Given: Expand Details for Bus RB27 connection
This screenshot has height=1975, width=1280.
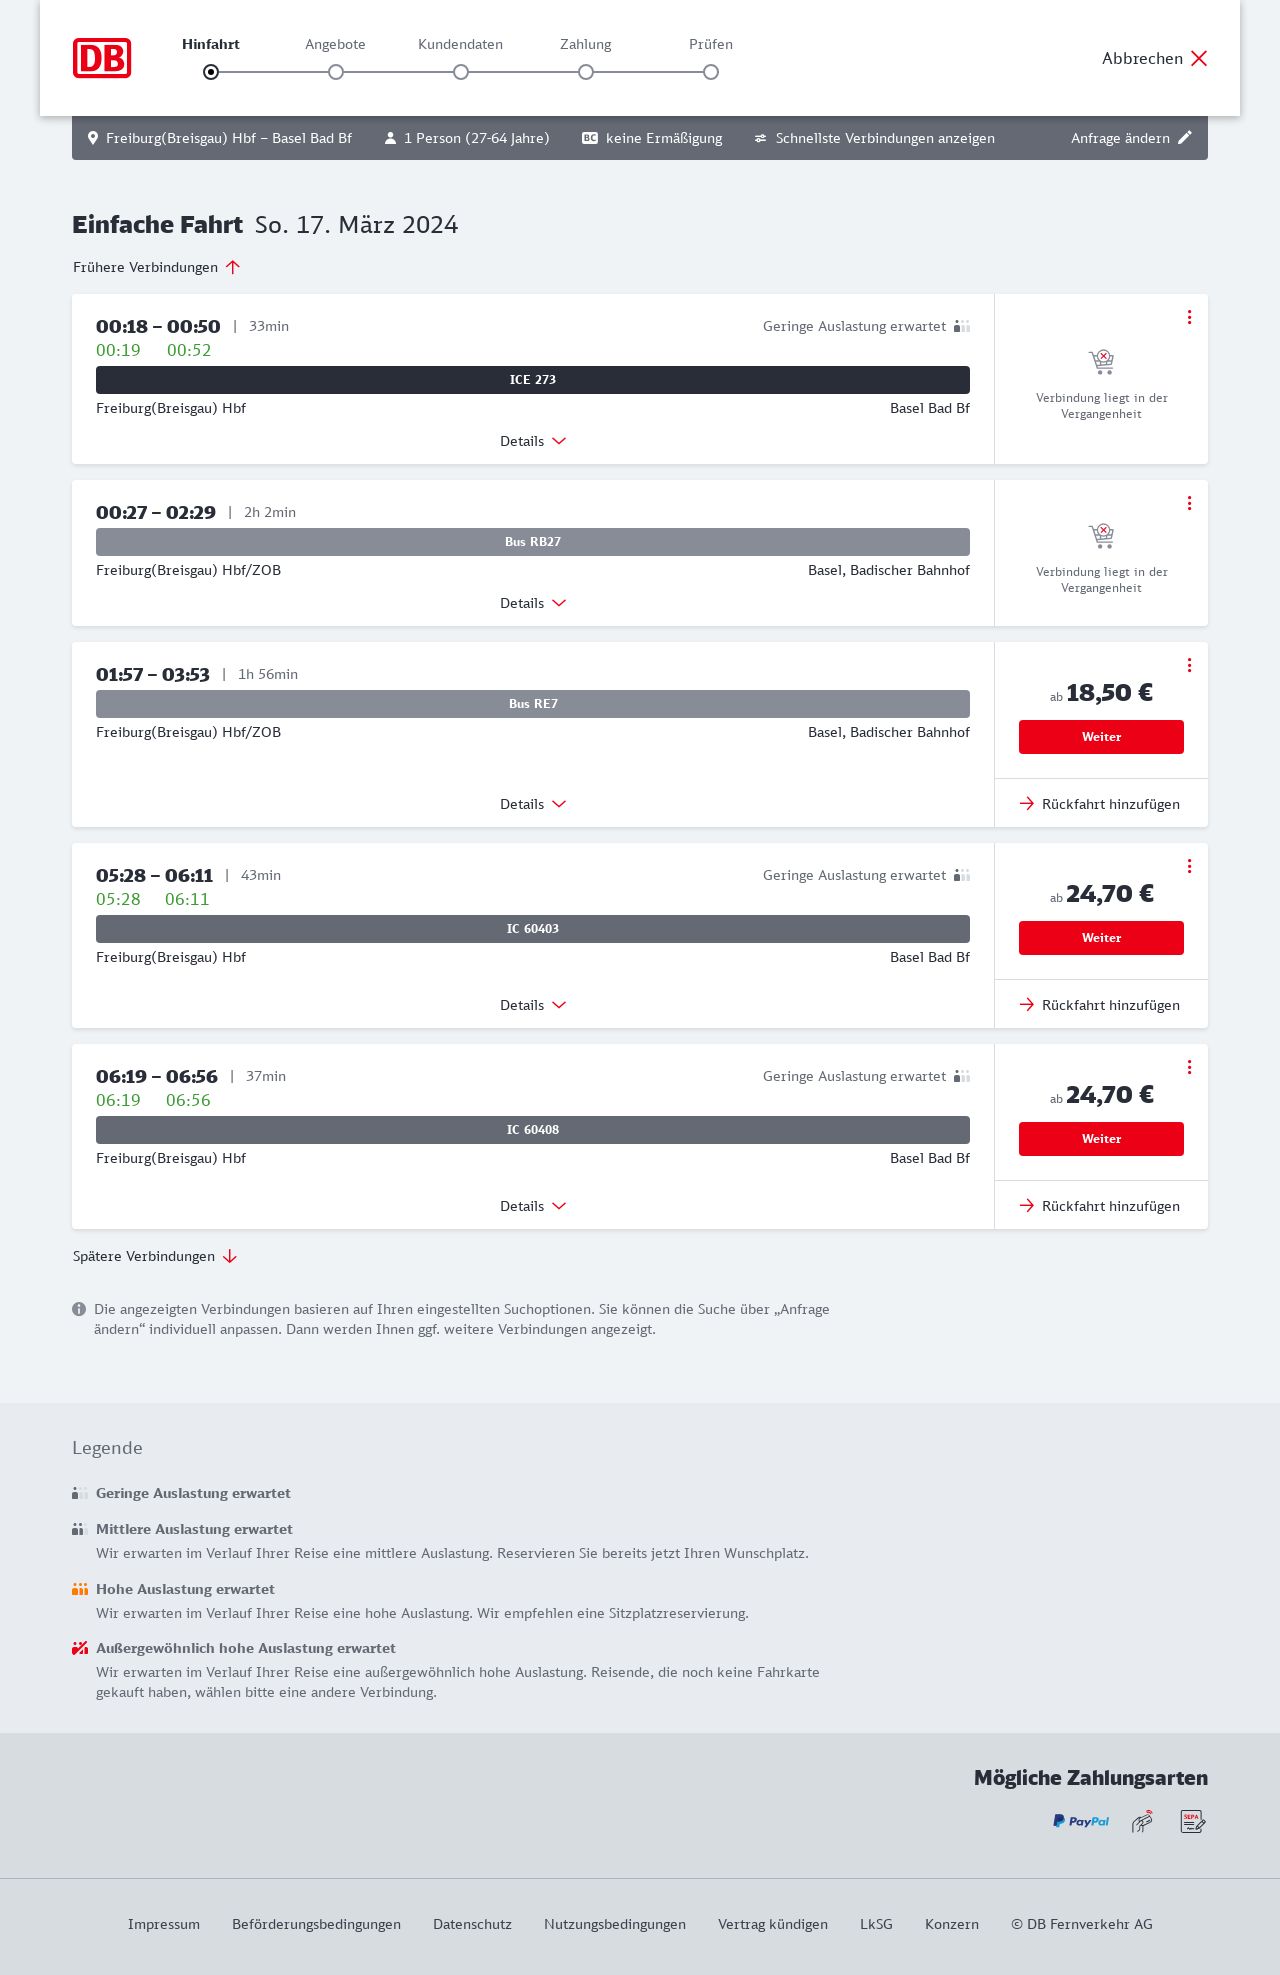Looking at the screenshot, I should (532, 603).
